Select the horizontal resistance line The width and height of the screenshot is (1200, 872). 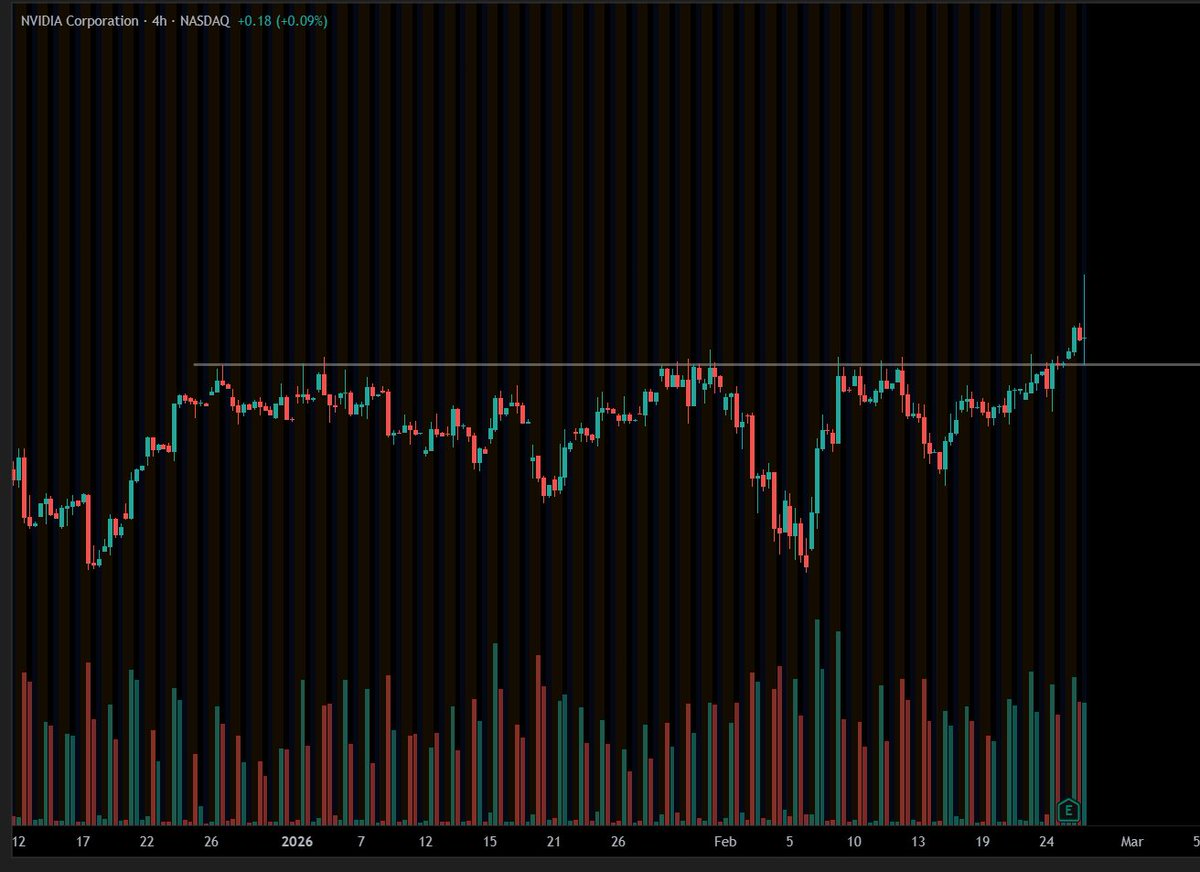(695, 364)
